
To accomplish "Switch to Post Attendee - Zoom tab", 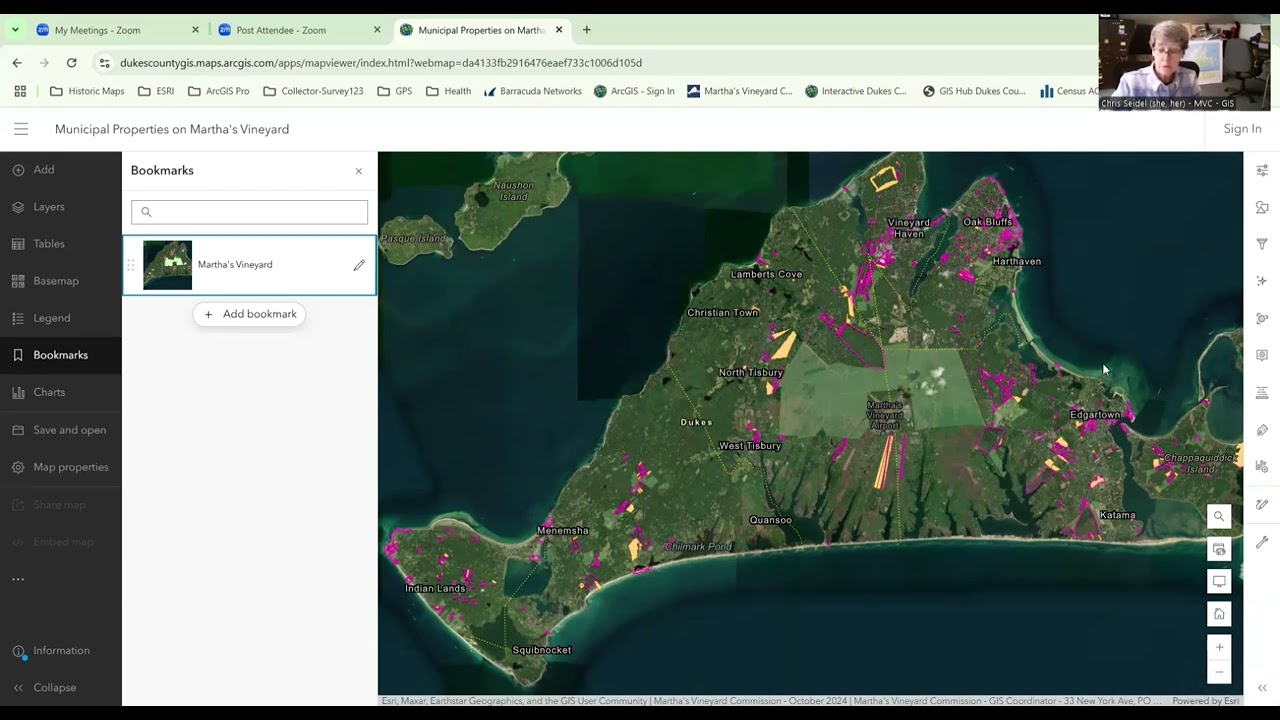I will pyautogui.click(x=300, y=30).
